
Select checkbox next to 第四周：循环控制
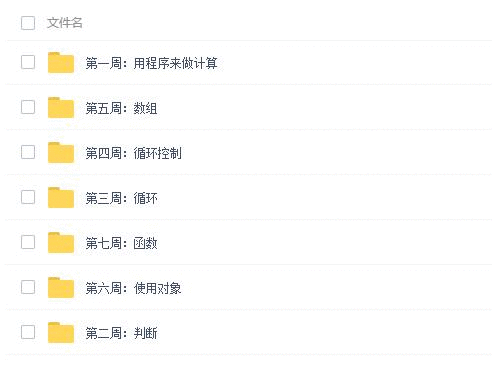[x=28, y=152]
